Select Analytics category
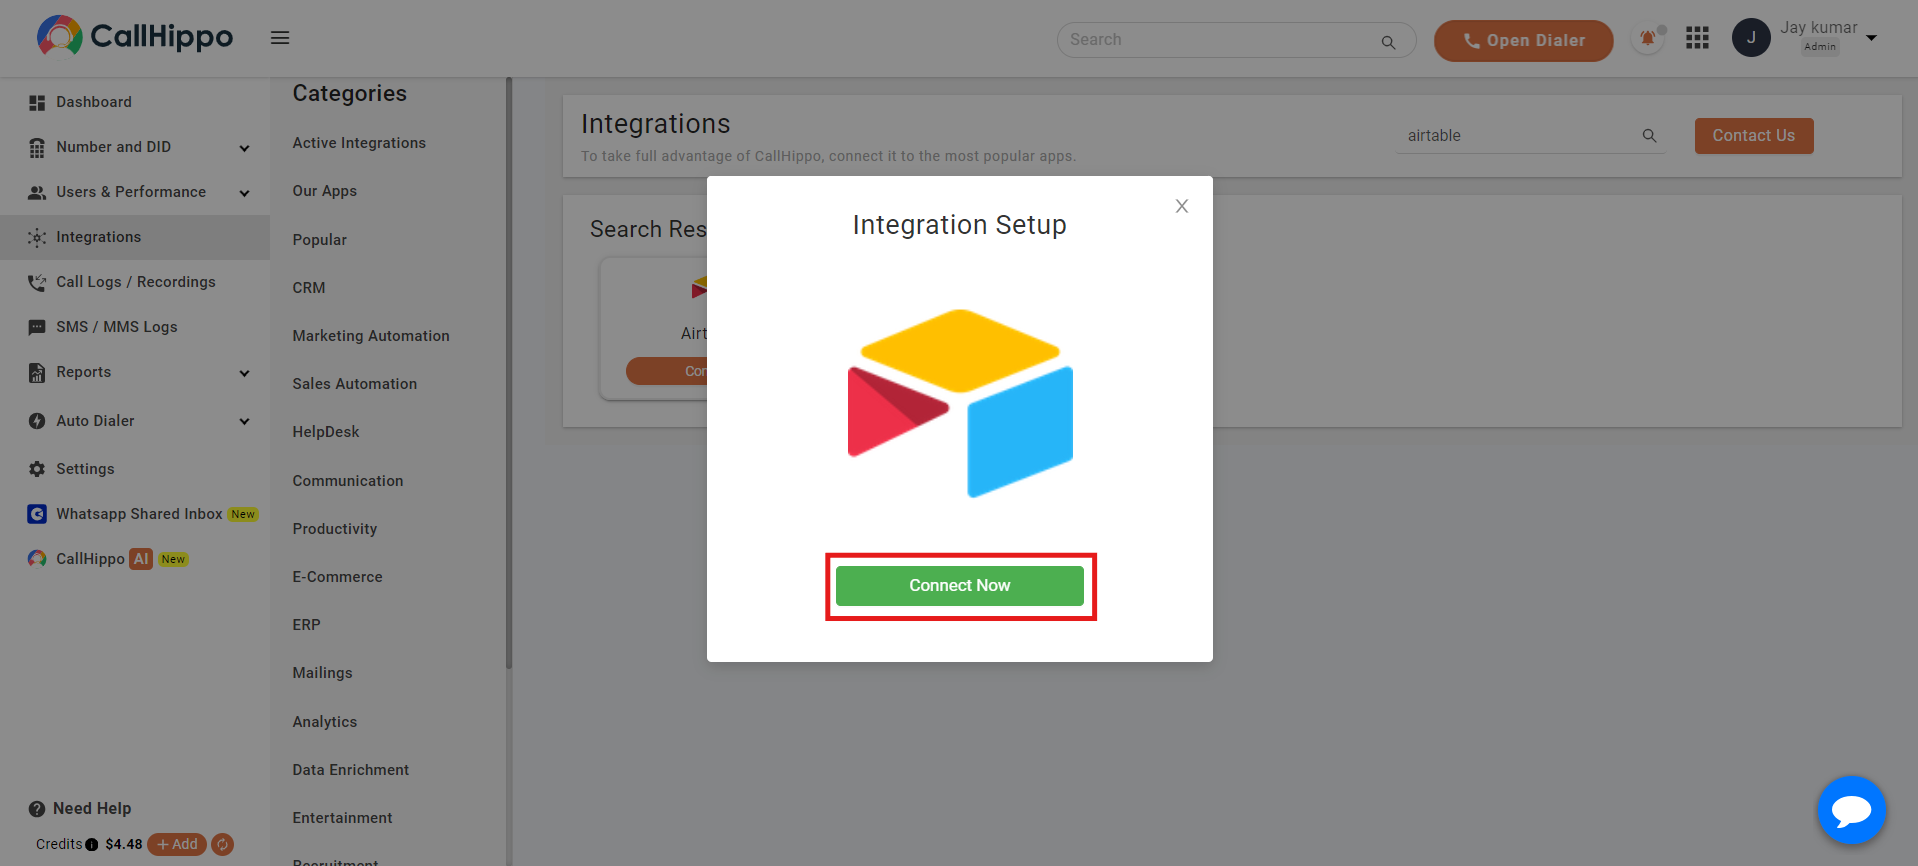This screenshot has width=1918, height=866. pyautogui.click(x=324, y=722)
